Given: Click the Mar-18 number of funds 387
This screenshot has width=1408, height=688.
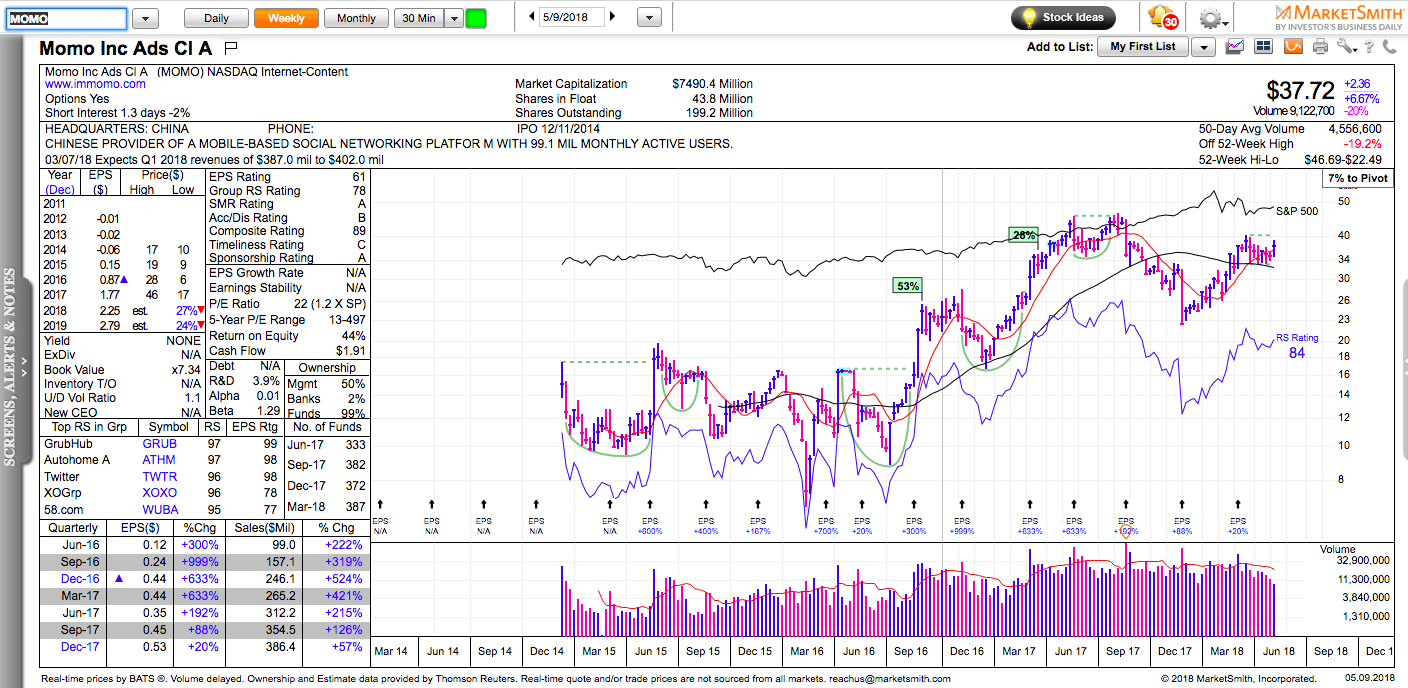Looking at the screenshot, I should click(x=355, y=508).
